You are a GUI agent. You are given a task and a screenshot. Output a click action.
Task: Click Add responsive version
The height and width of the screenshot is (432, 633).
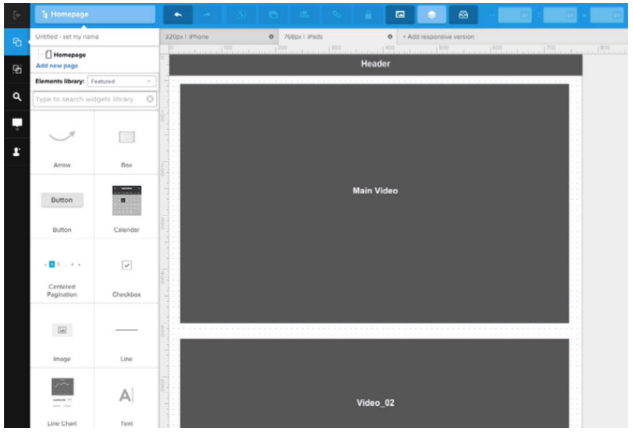[438, 37]
